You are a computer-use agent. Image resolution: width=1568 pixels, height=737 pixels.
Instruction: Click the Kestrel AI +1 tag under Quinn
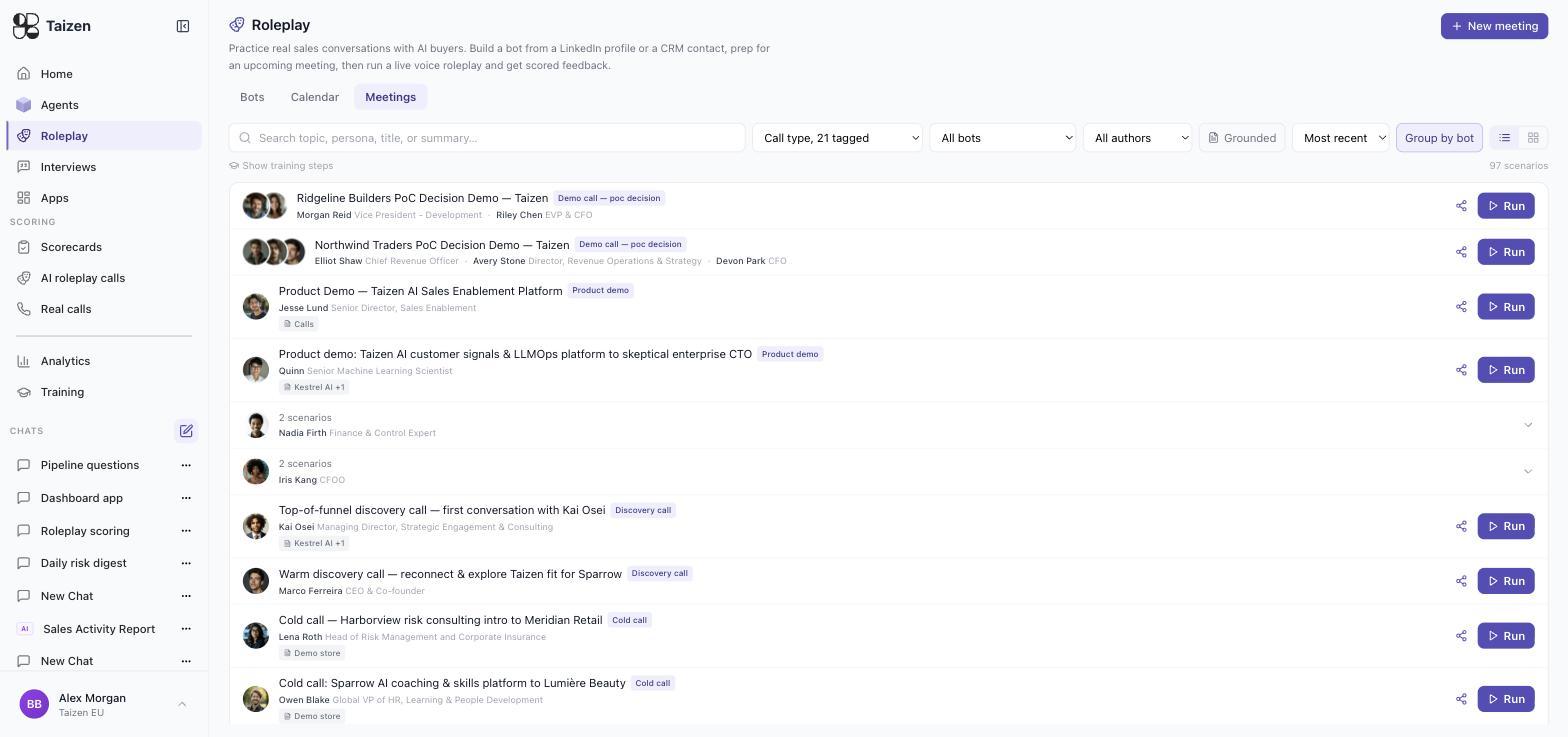(x=314, y=387)
